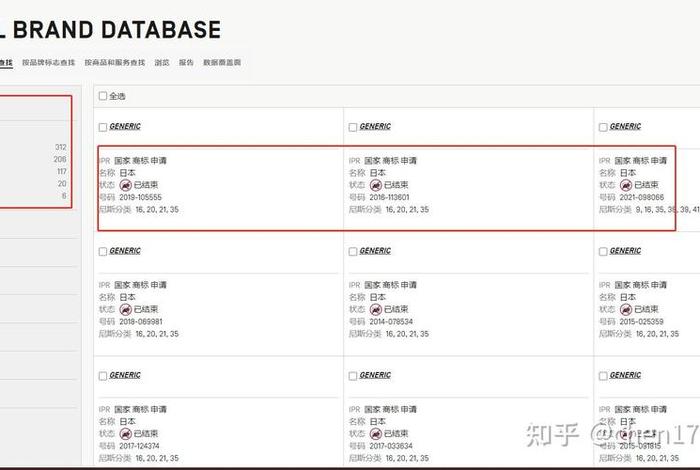Viewport: 700px width, 470px height.
Task: Click the number 2014-078534
Action: [x=391, y=322]
